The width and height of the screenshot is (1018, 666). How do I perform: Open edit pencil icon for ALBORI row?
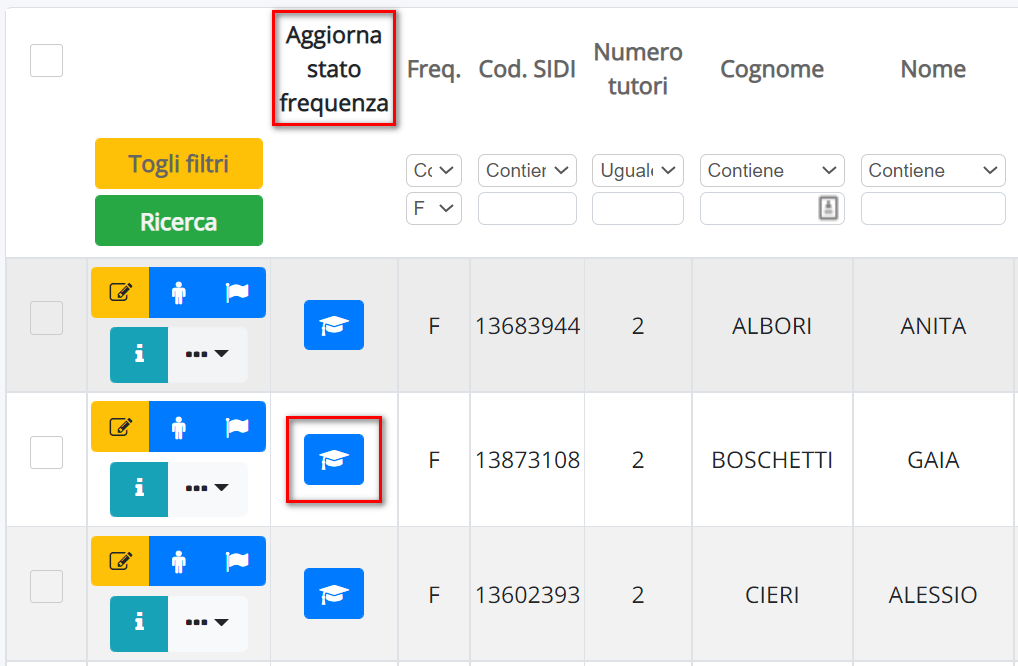(x=120, y=292)
